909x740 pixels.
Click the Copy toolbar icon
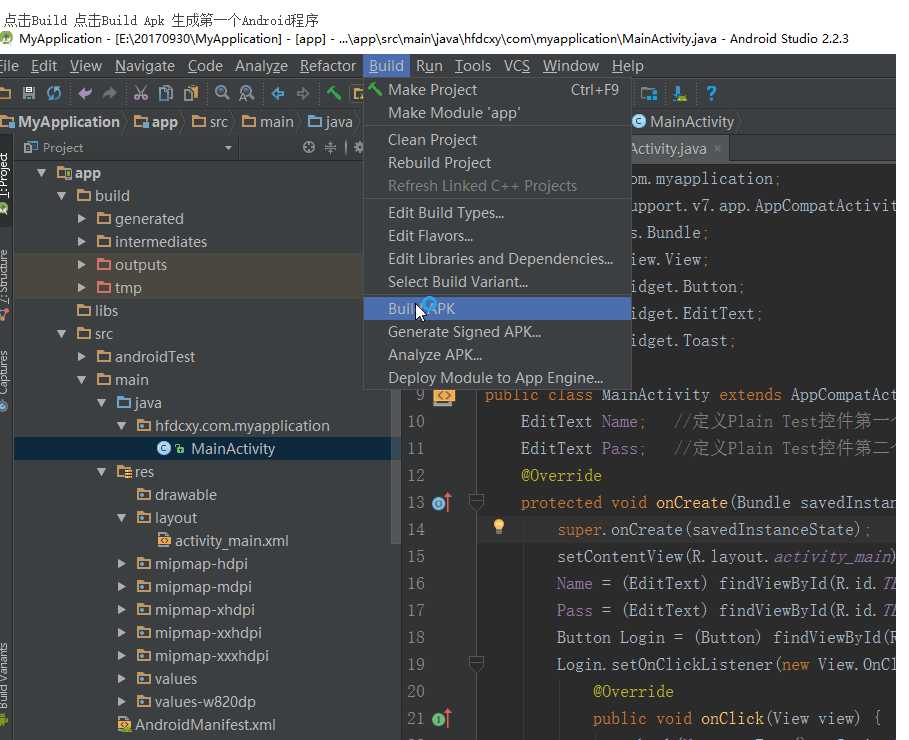coord(166,93)
